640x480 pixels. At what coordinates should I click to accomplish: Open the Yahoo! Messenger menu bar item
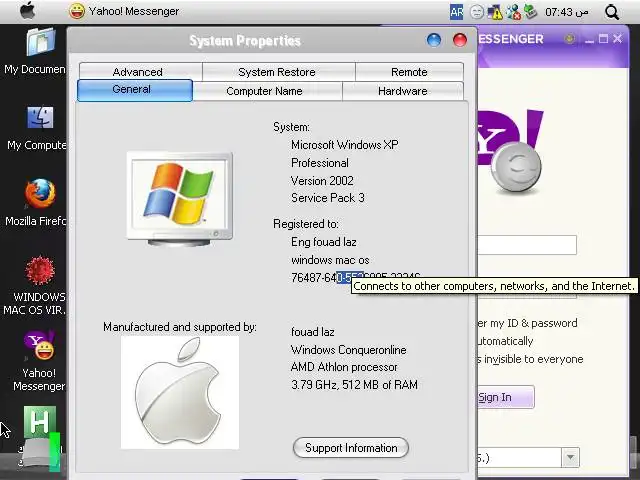point(133,11)
